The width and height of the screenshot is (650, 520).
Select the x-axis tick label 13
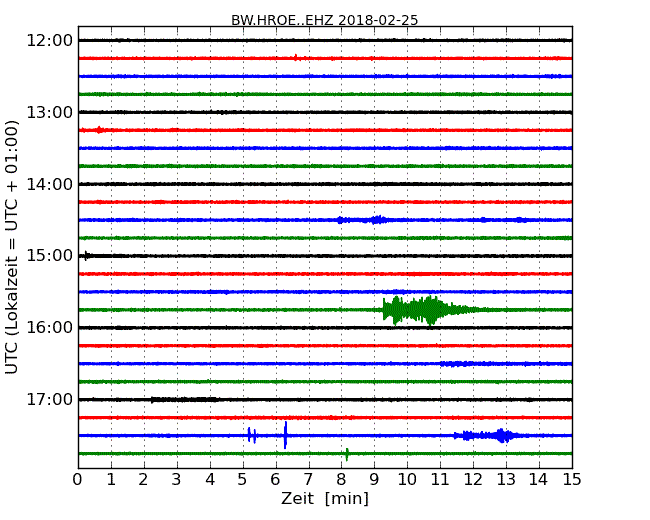tap(506, 480)
